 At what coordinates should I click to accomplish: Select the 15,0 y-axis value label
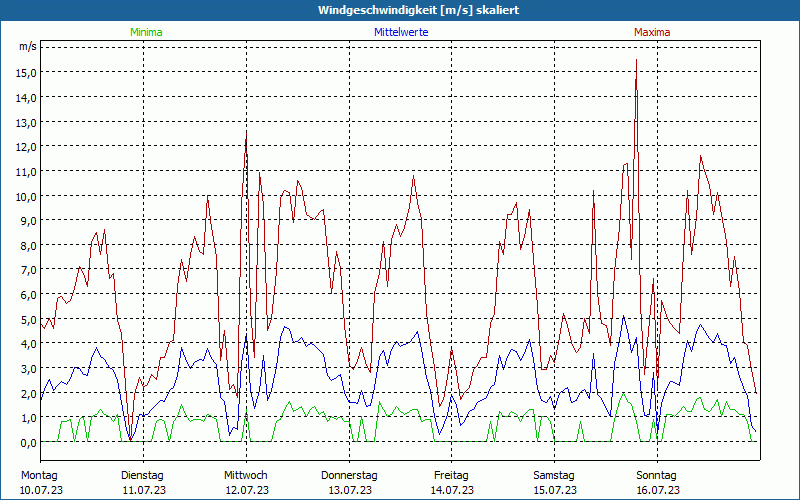[x=26, y=72]
